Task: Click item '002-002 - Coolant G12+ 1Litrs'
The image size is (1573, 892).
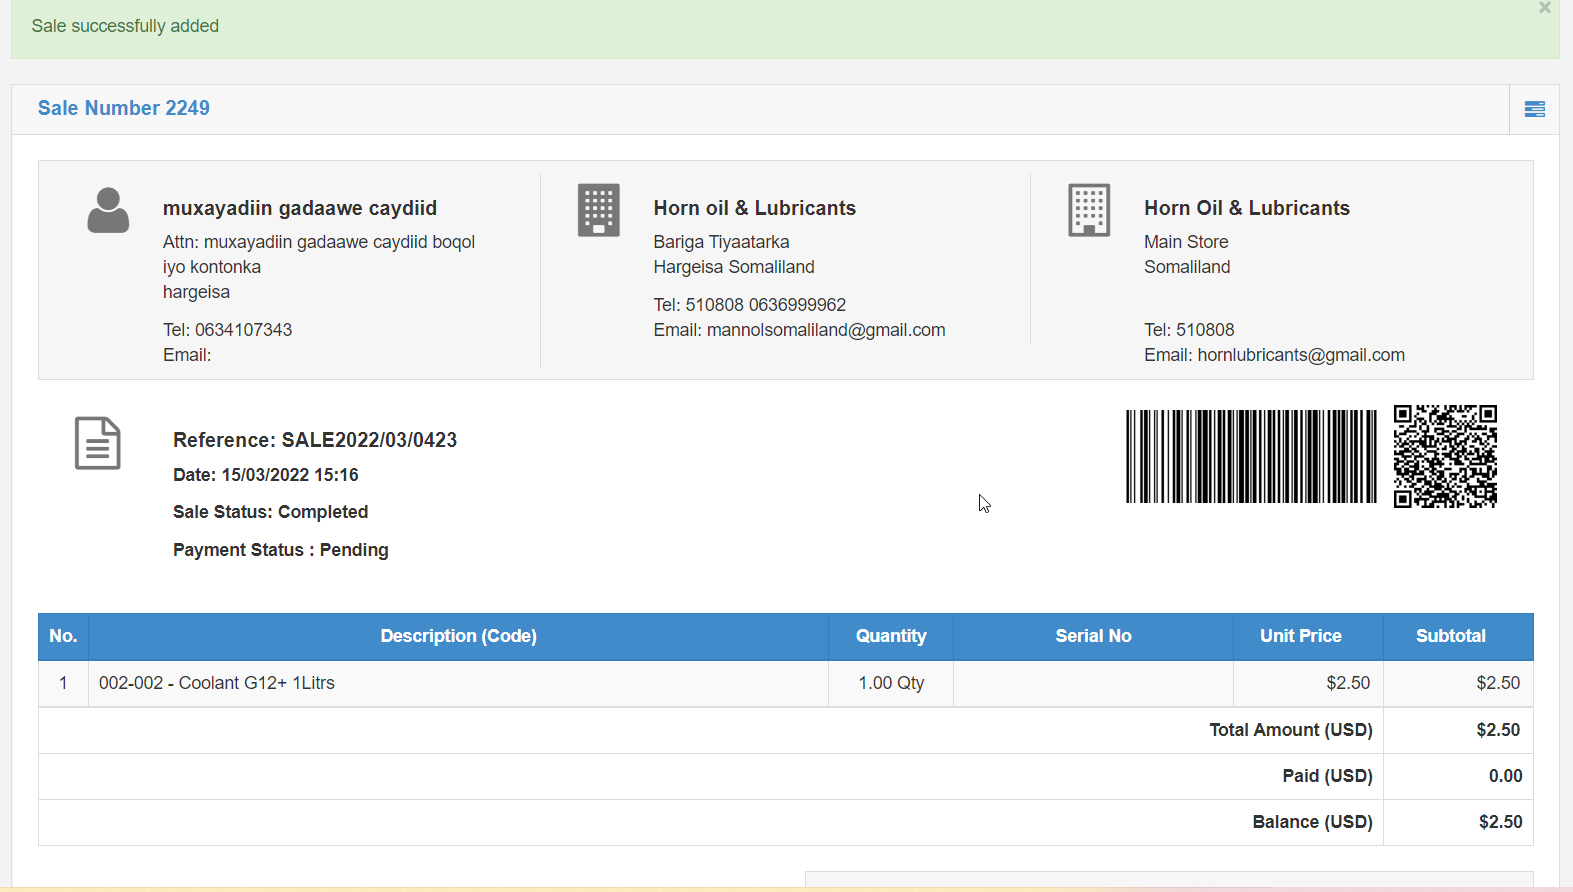Action: click(217, 683)
